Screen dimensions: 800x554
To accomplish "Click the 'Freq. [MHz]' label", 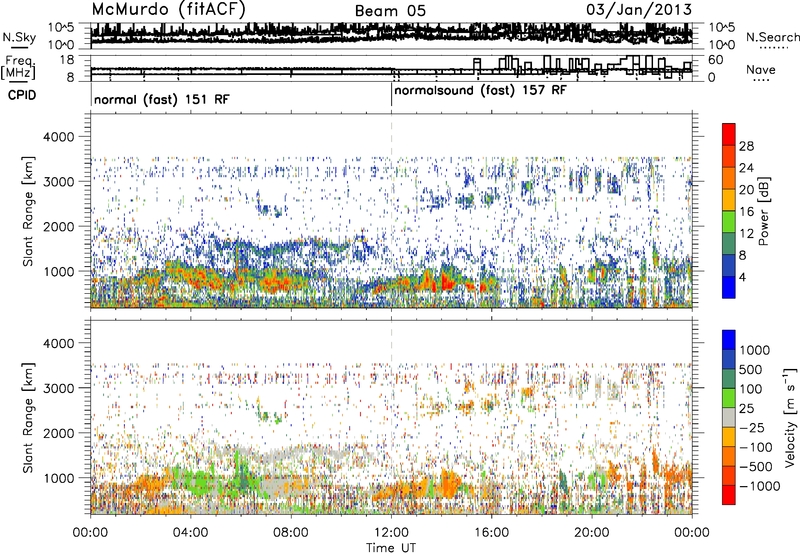I will (x=18, y=67).
